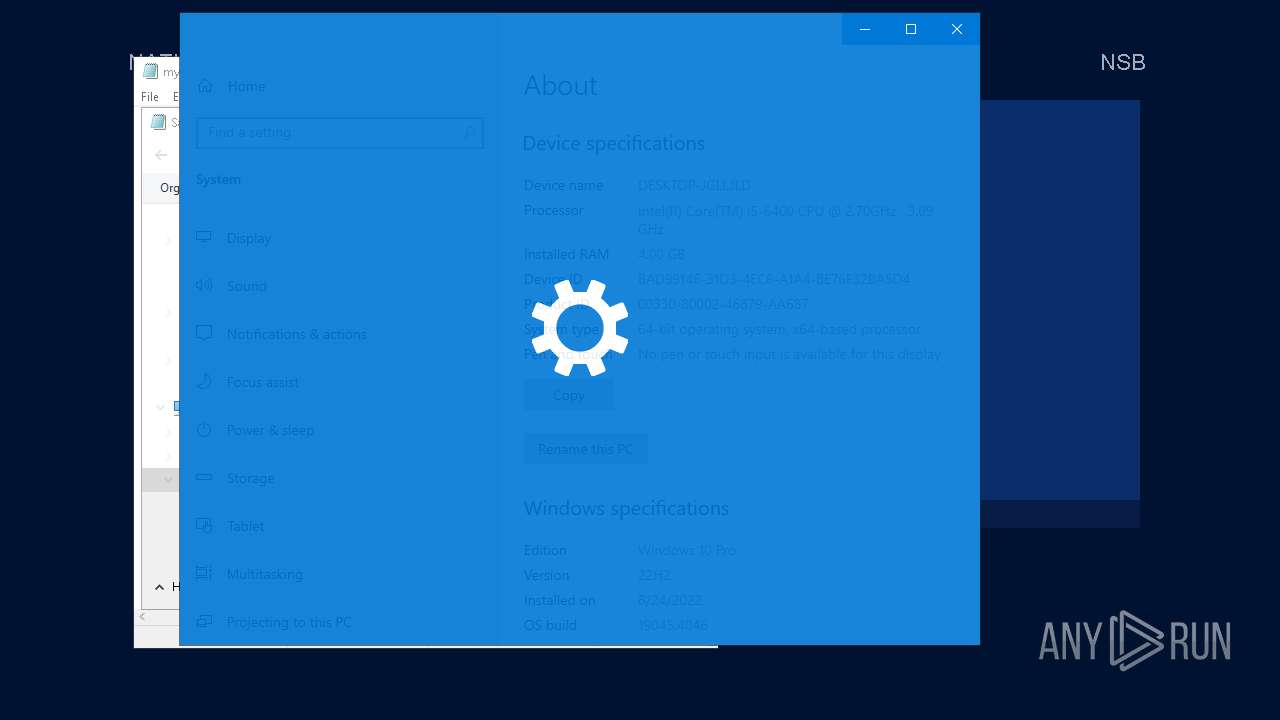This screenshot has width=1280, height=720.
Task: Collapse the Hide Folders chevron in dialog
Action: (x=159, y=587)
